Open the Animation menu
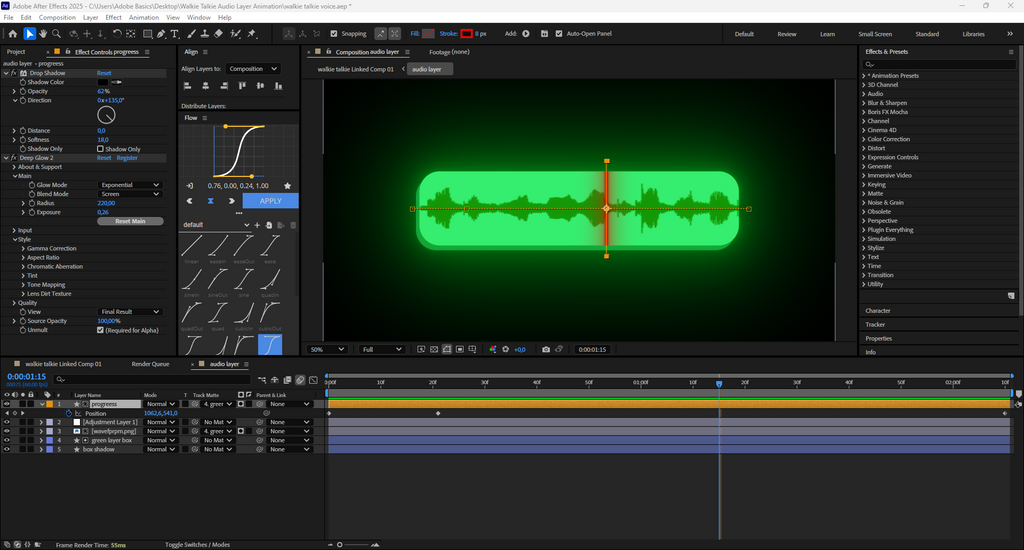 [x=144, y=17]
